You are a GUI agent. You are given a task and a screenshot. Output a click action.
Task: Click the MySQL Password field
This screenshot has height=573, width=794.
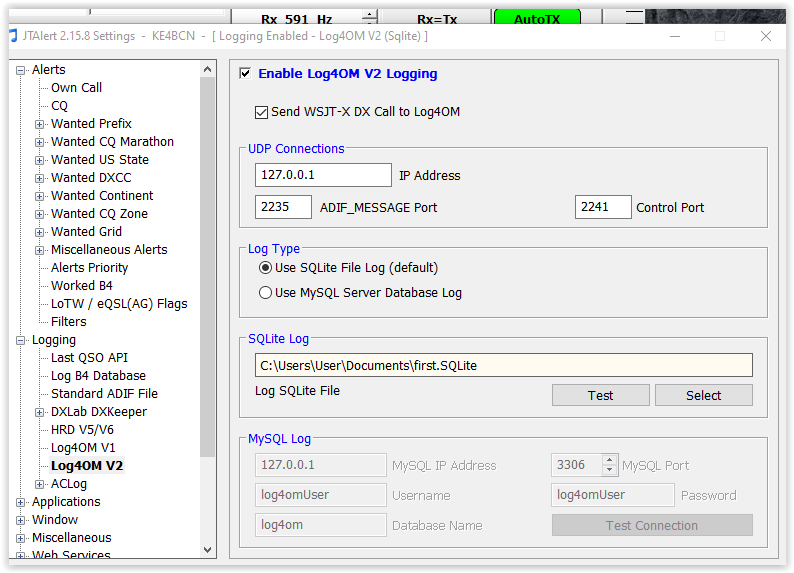(x=613, y=495)
